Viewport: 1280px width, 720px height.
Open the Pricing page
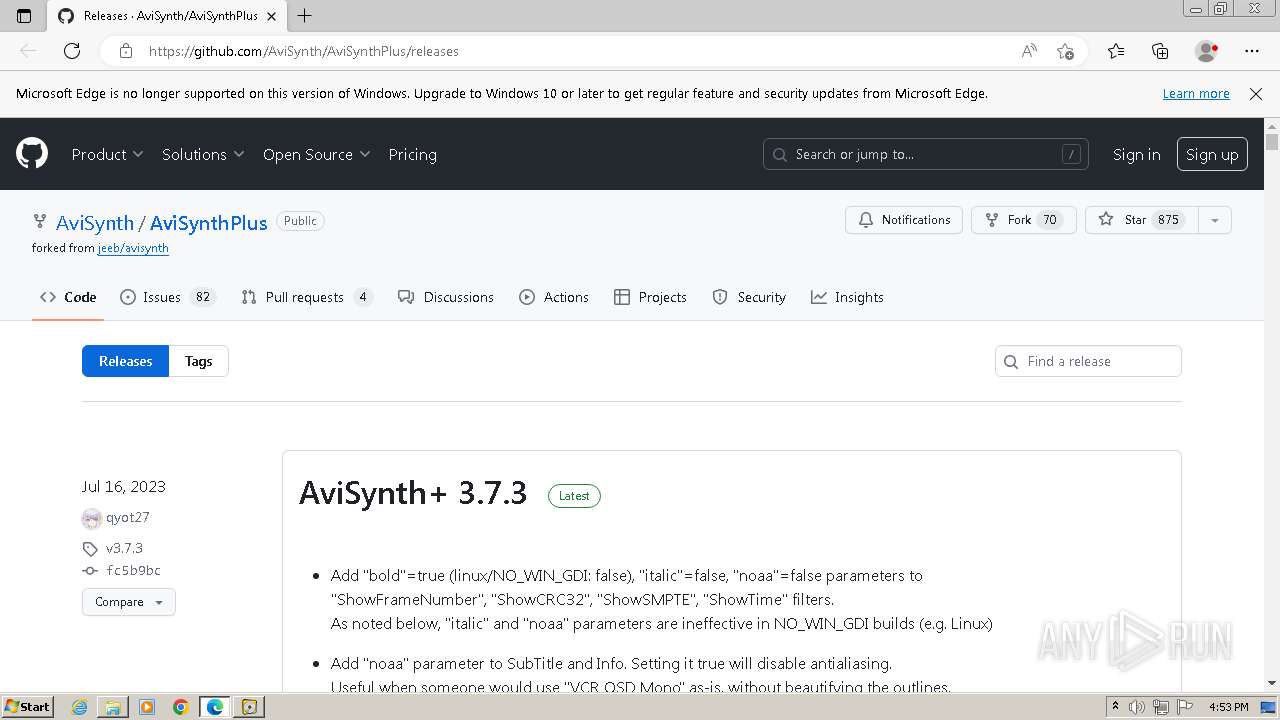click(412, 154)
